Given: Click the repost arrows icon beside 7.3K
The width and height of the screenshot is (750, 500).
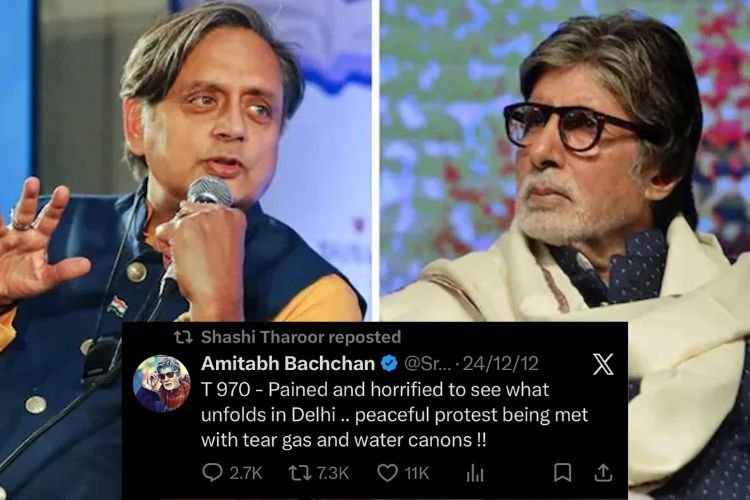Looking at the screenshot, I should 300,473.
